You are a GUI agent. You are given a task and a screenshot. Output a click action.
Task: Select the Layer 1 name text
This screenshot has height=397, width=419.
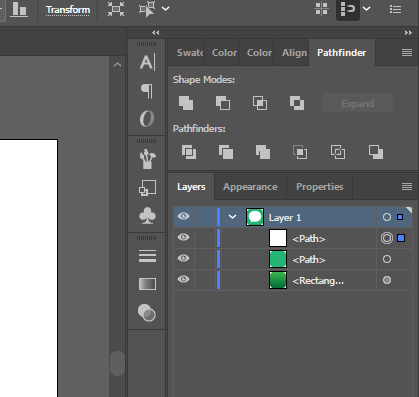click(285, 218)
